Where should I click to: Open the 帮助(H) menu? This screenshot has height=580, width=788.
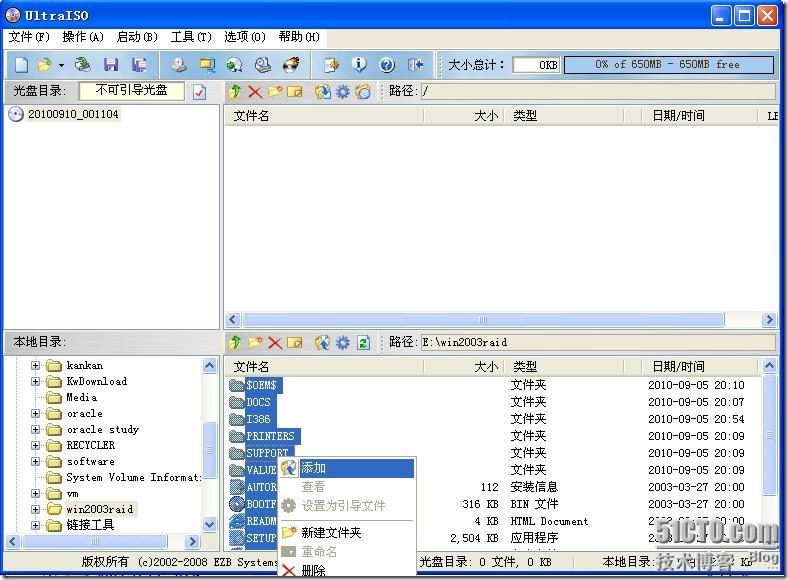point(299,37)
